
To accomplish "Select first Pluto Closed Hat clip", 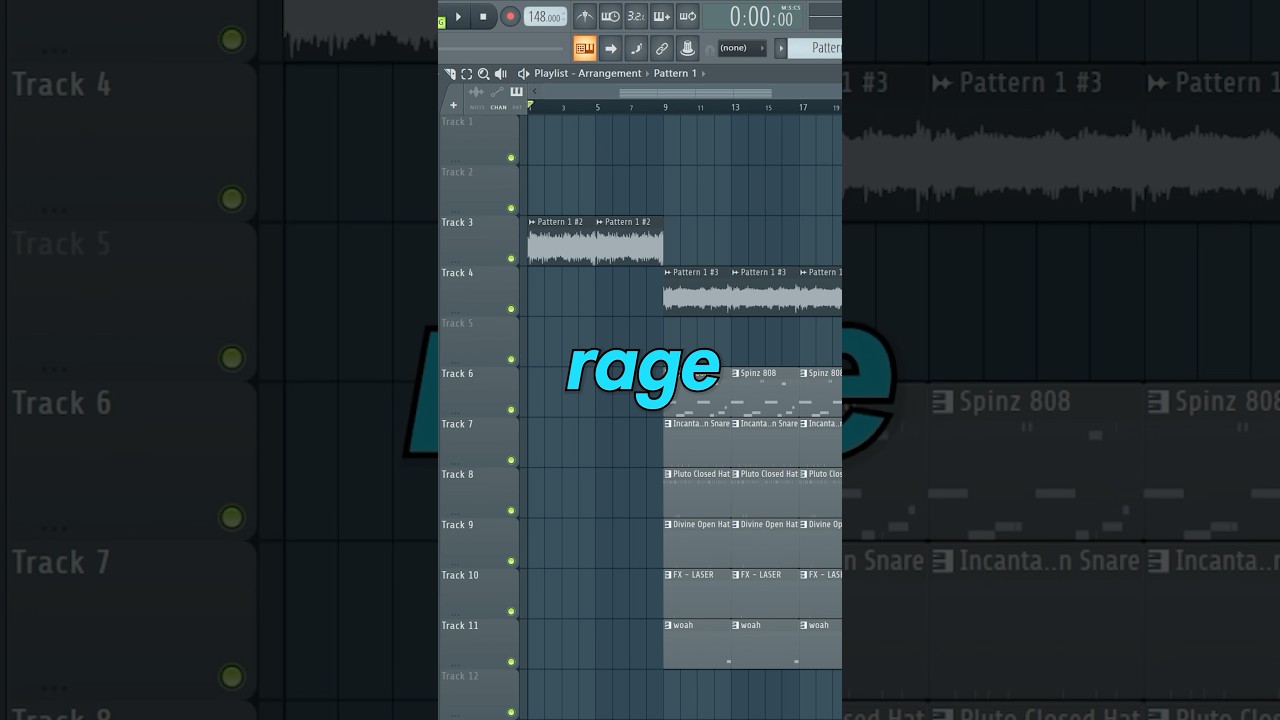I will (x=697, y=493).
